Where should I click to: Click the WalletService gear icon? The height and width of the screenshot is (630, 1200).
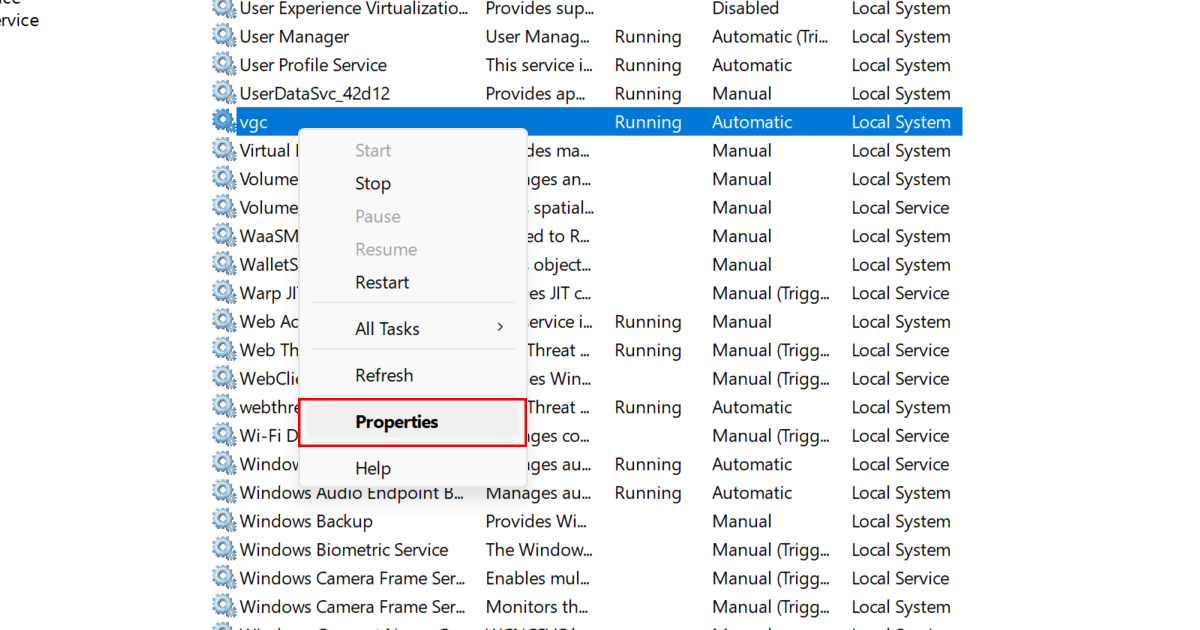(x=222, y=264)
